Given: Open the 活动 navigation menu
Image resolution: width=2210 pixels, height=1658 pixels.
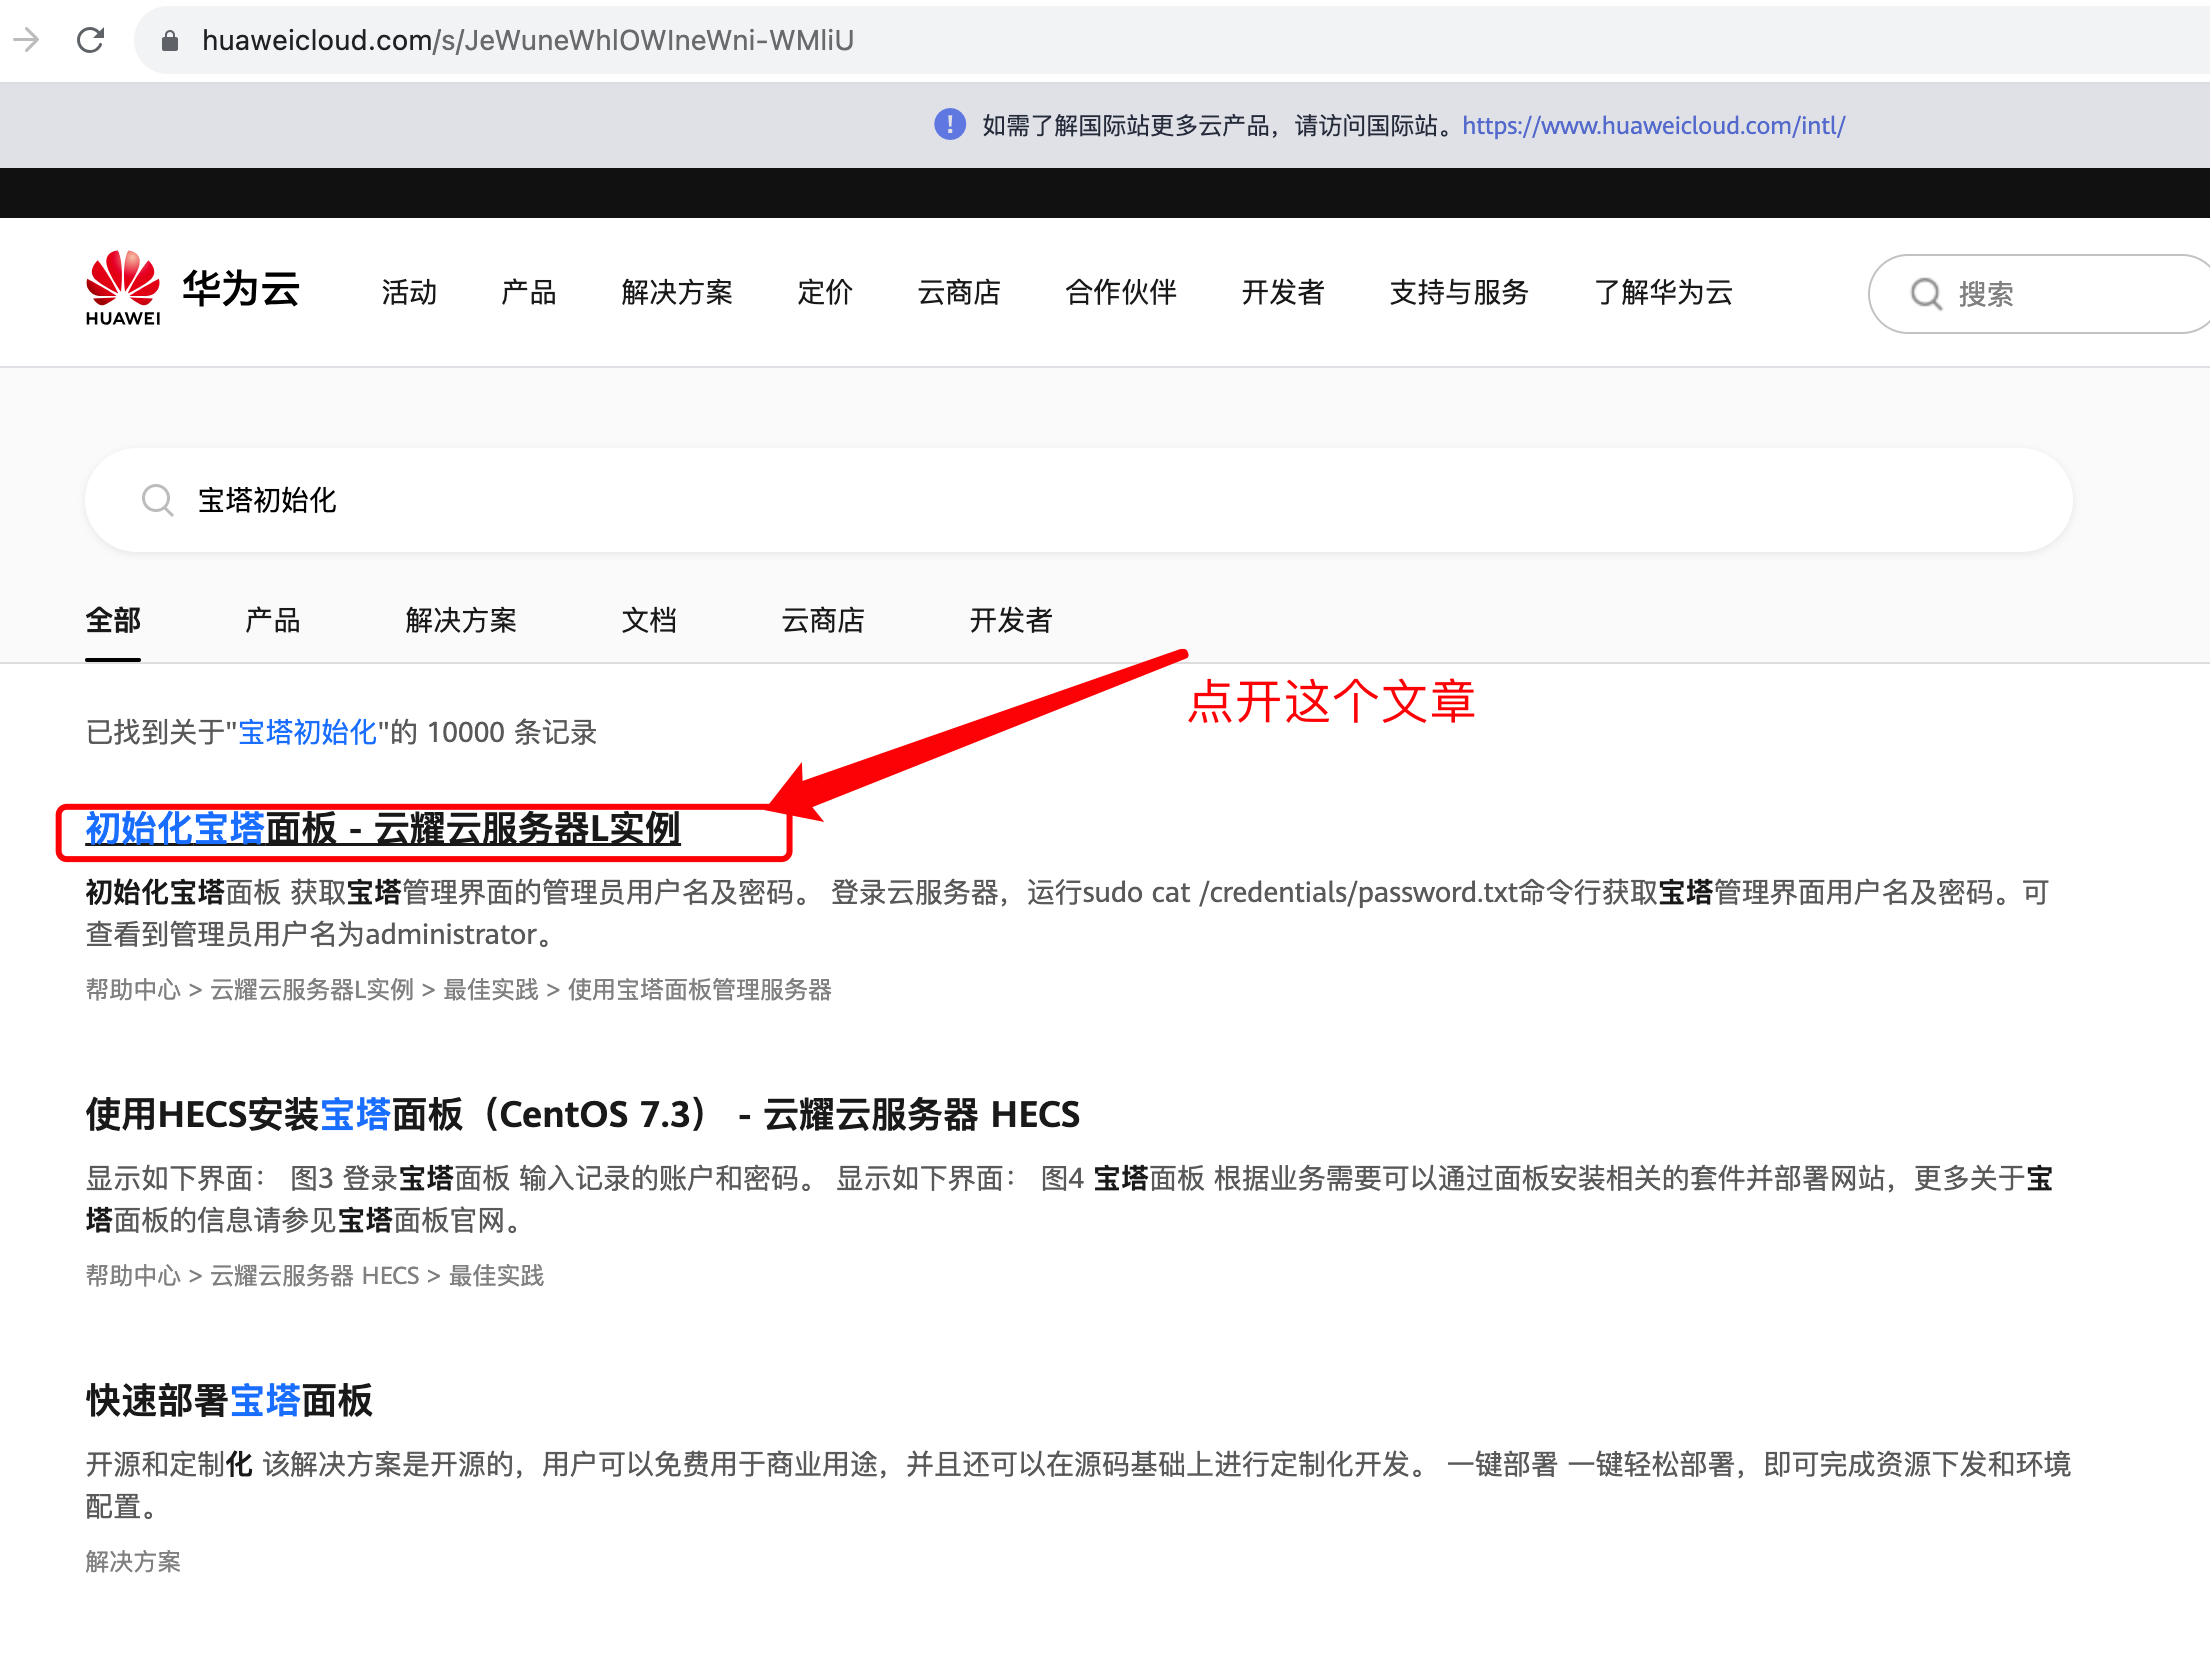Looking at the screenshot, I should coord(410,292).
